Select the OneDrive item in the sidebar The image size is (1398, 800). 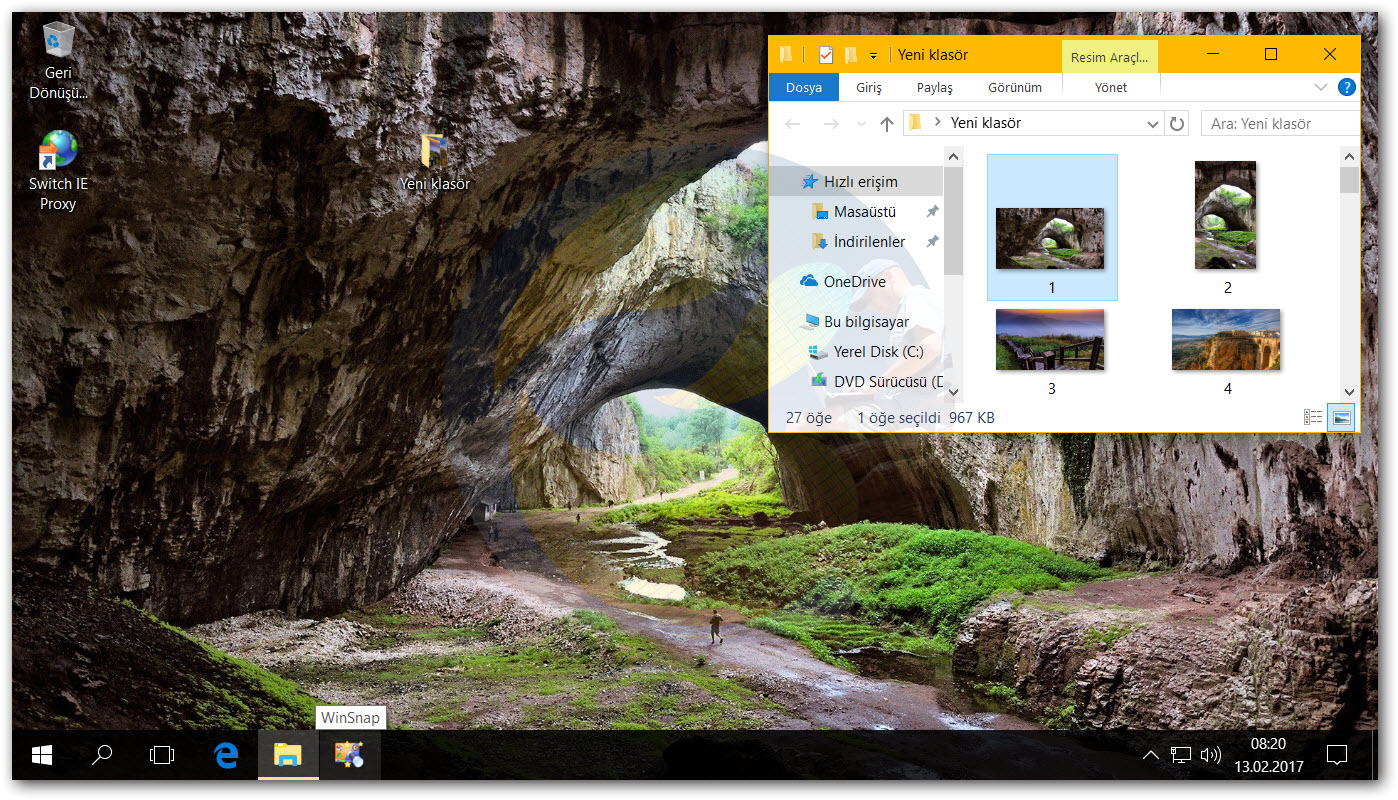[855, 281]
